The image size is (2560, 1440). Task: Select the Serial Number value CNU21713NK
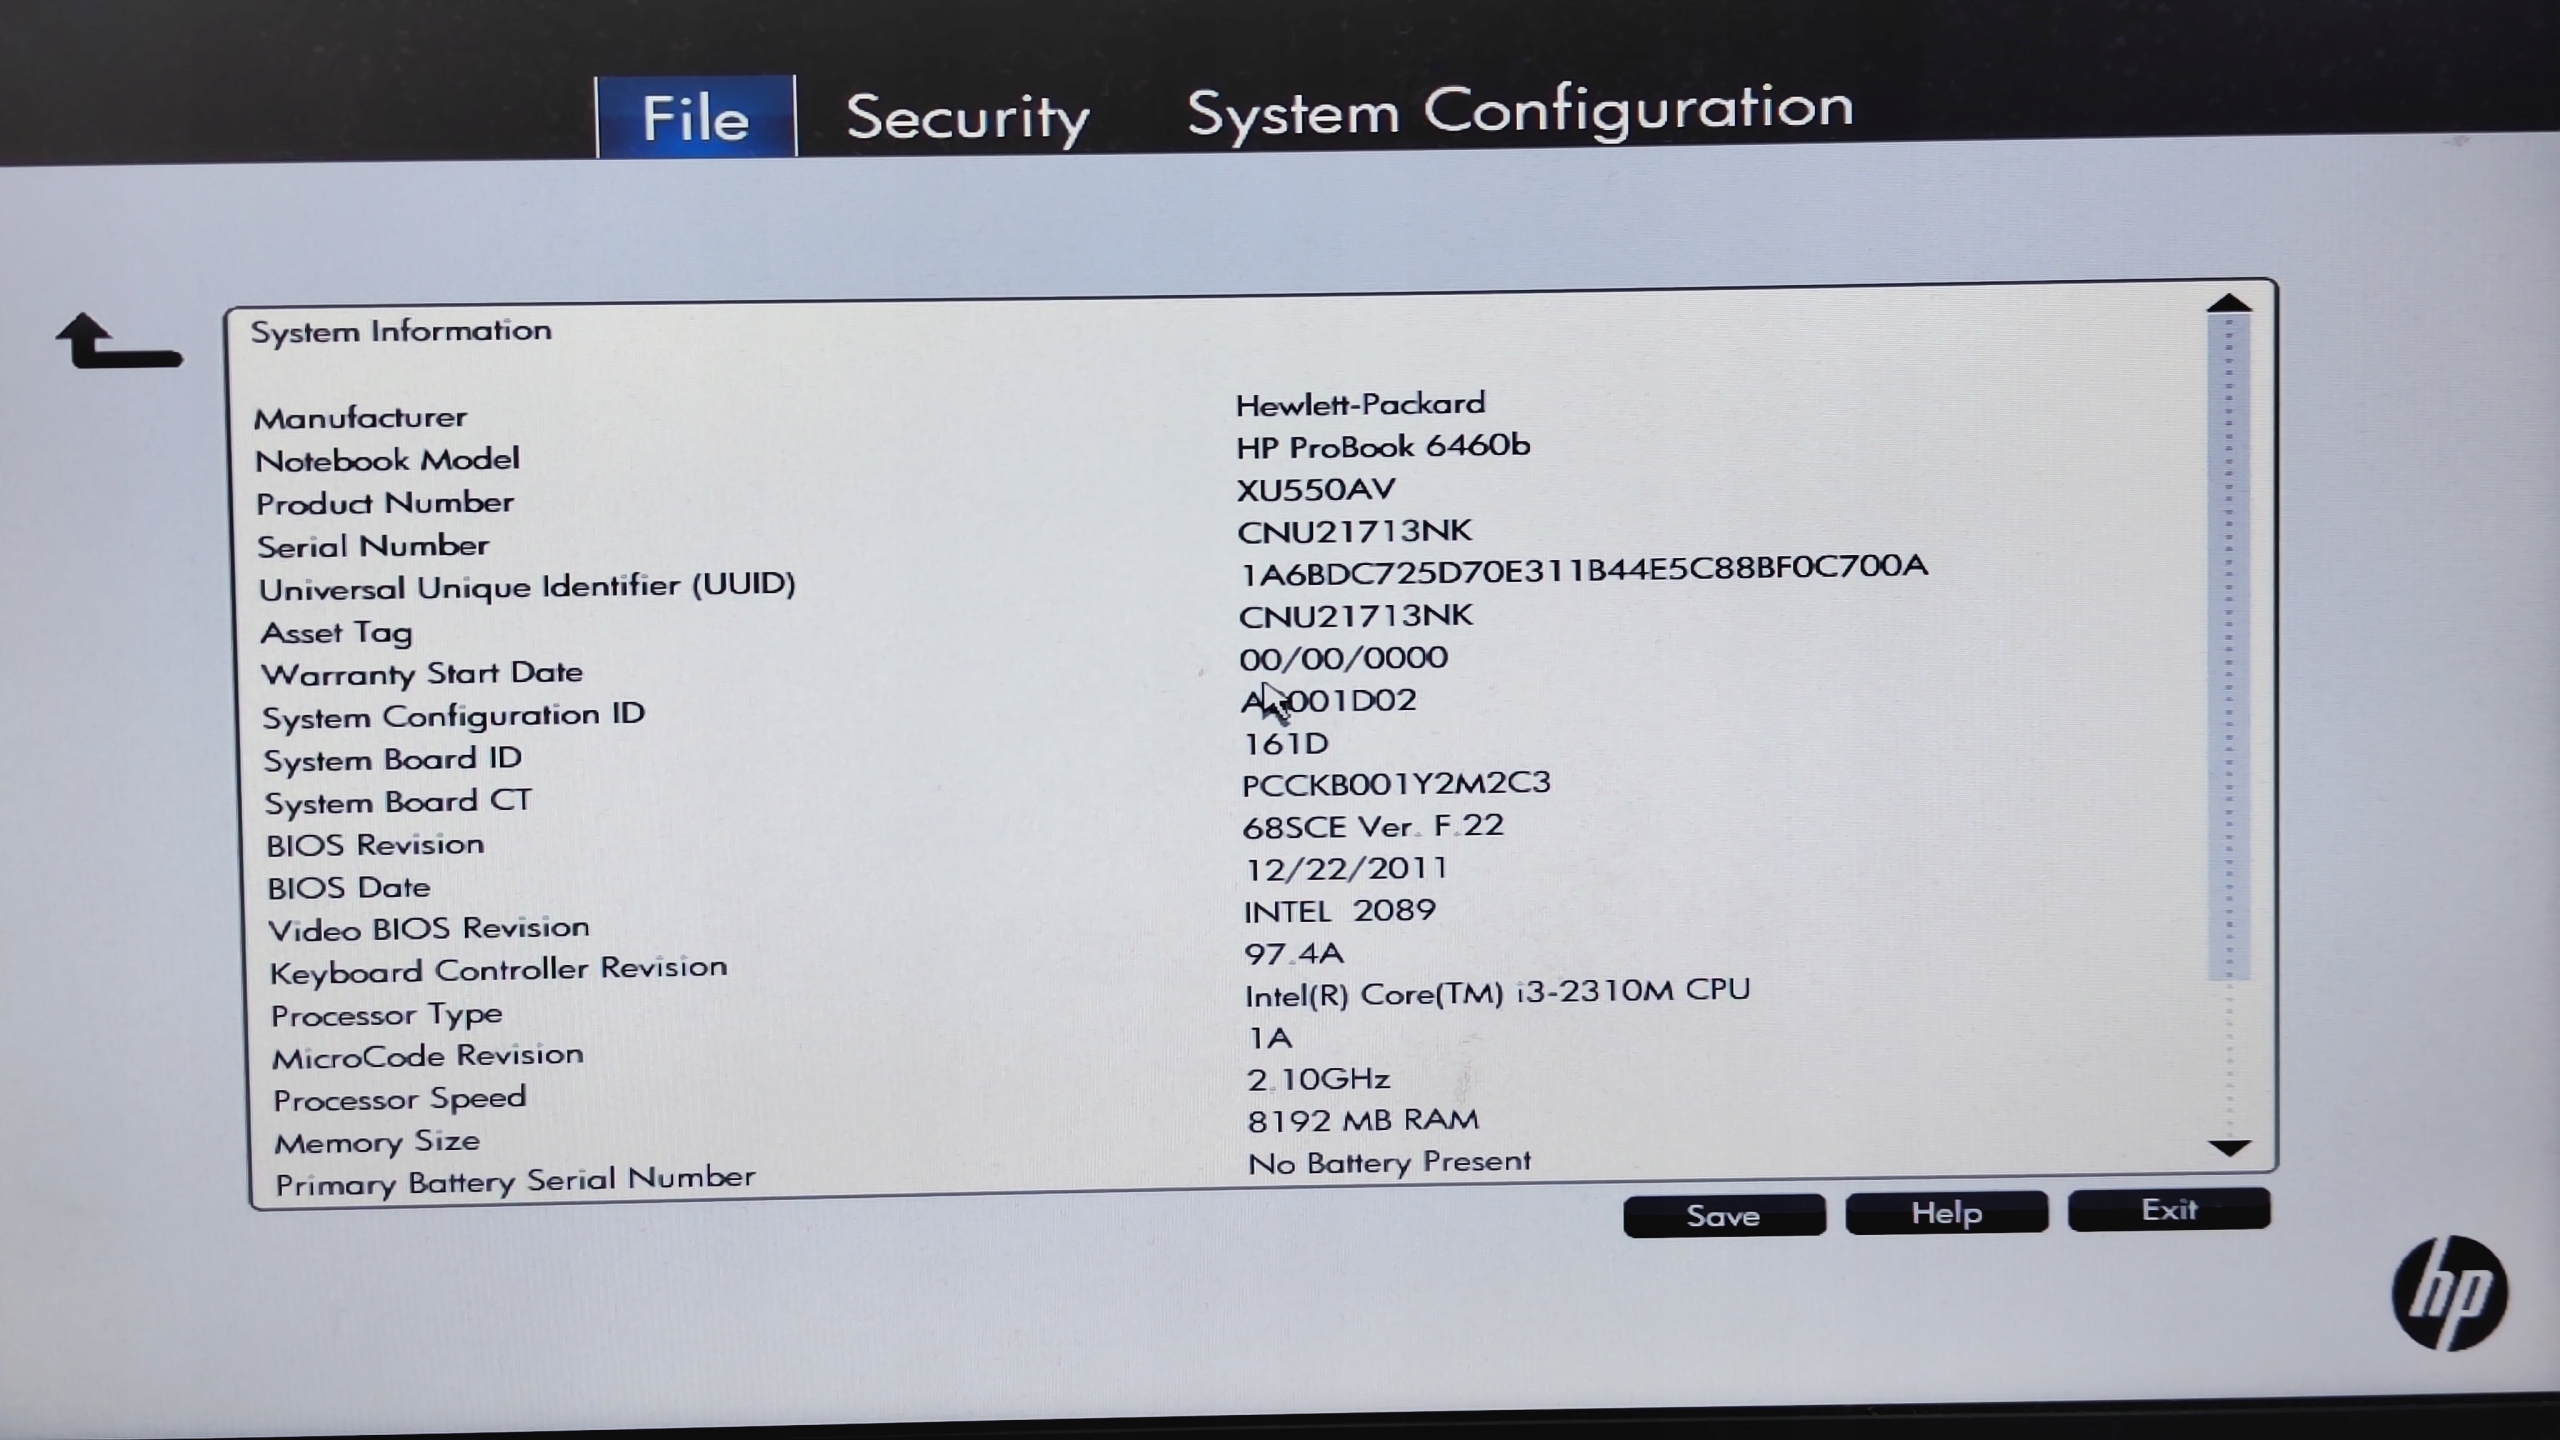tap(1355, 531)
